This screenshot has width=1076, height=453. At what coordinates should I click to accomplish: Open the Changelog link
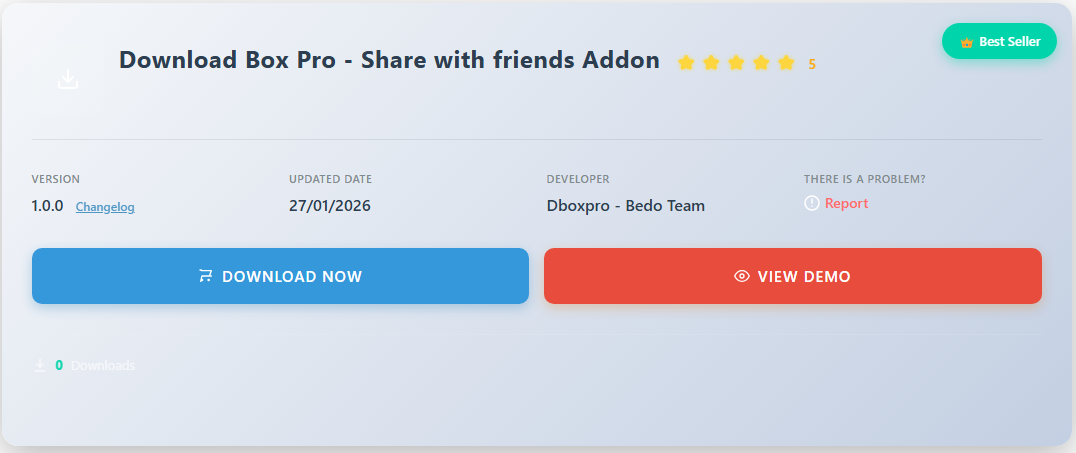tap(105, 207)
